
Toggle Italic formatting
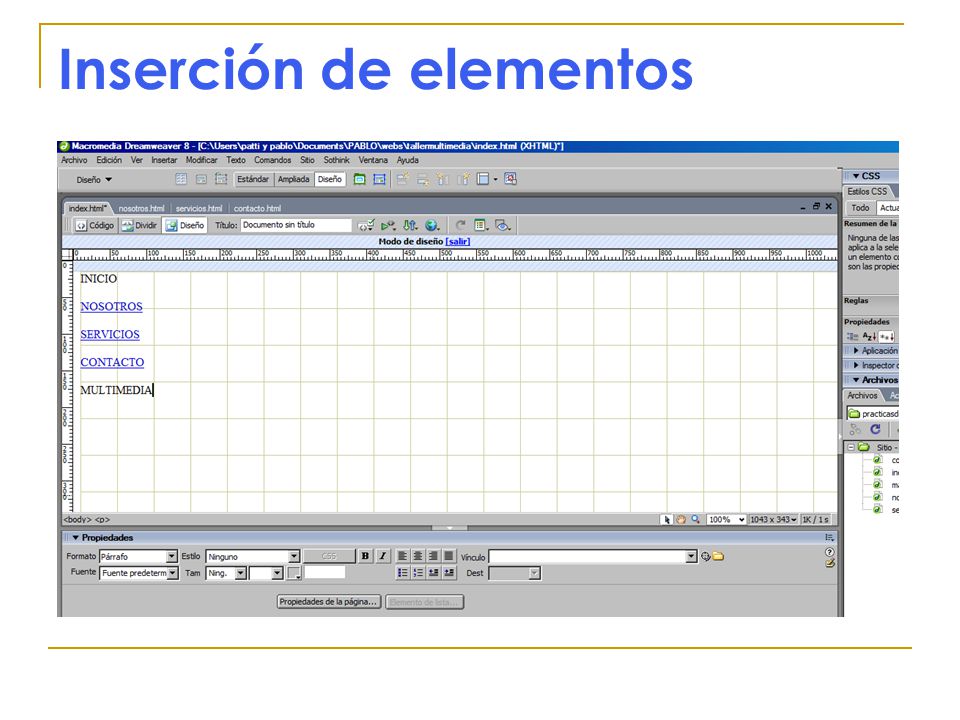coord(383,556)
